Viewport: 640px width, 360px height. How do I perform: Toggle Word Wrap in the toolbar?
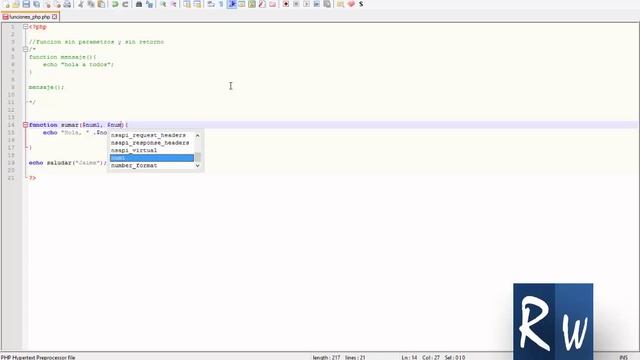(211, 4)
